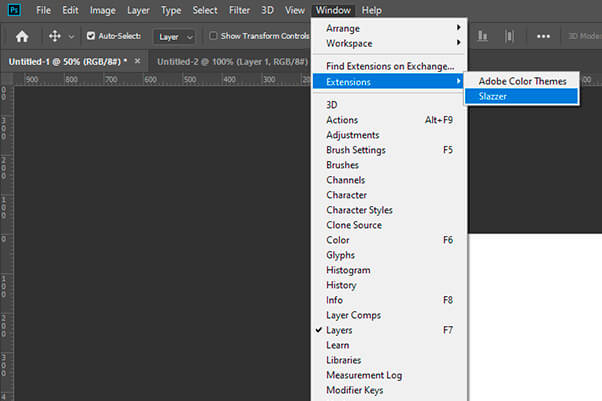602x401 pixels.
Task: Open the Actions panel
Action: pyautogui.click(x=389, y=120)
